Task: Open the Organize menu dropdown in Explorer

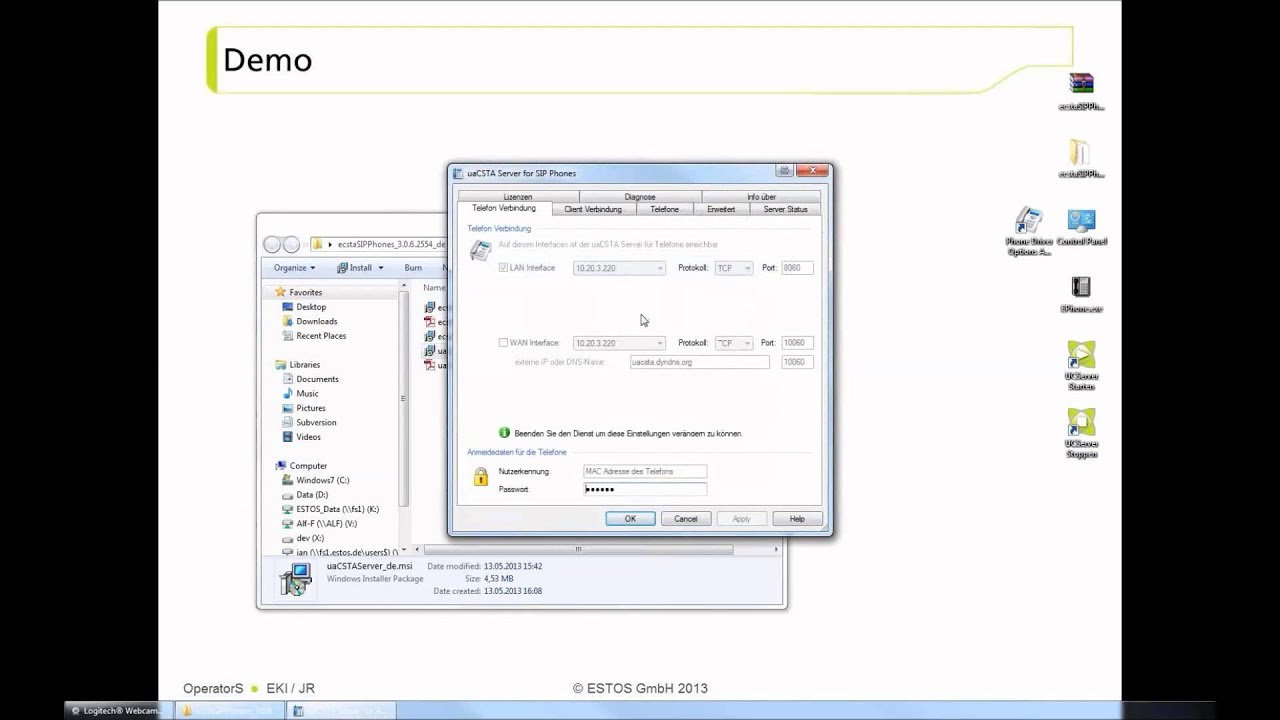Action: 294,268
